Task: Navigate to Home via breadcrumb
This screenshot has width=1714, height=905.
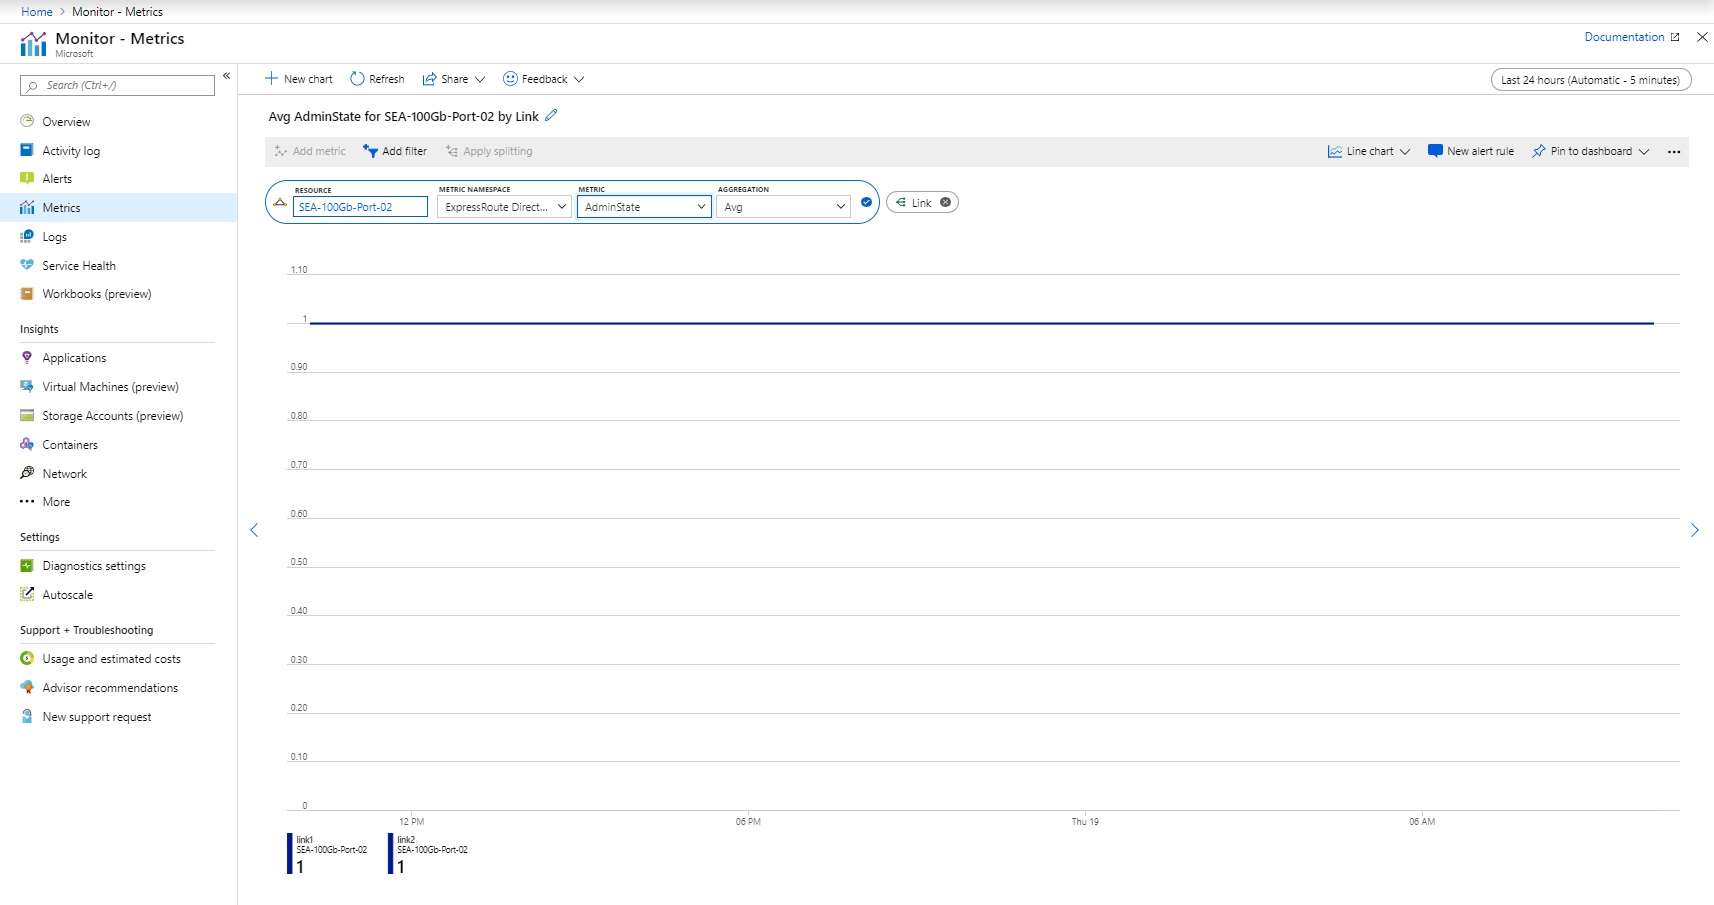Action: point(36,11)
